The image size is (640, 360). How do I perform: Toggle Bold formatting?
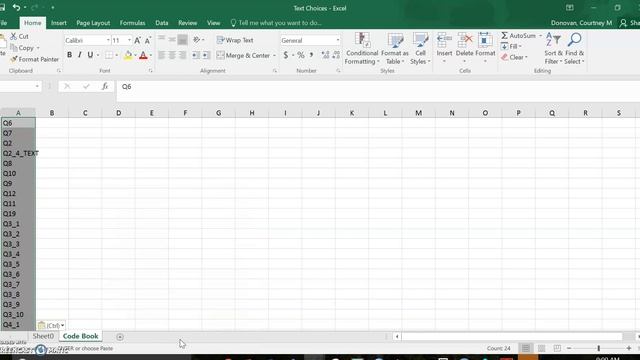coord(69,55)
